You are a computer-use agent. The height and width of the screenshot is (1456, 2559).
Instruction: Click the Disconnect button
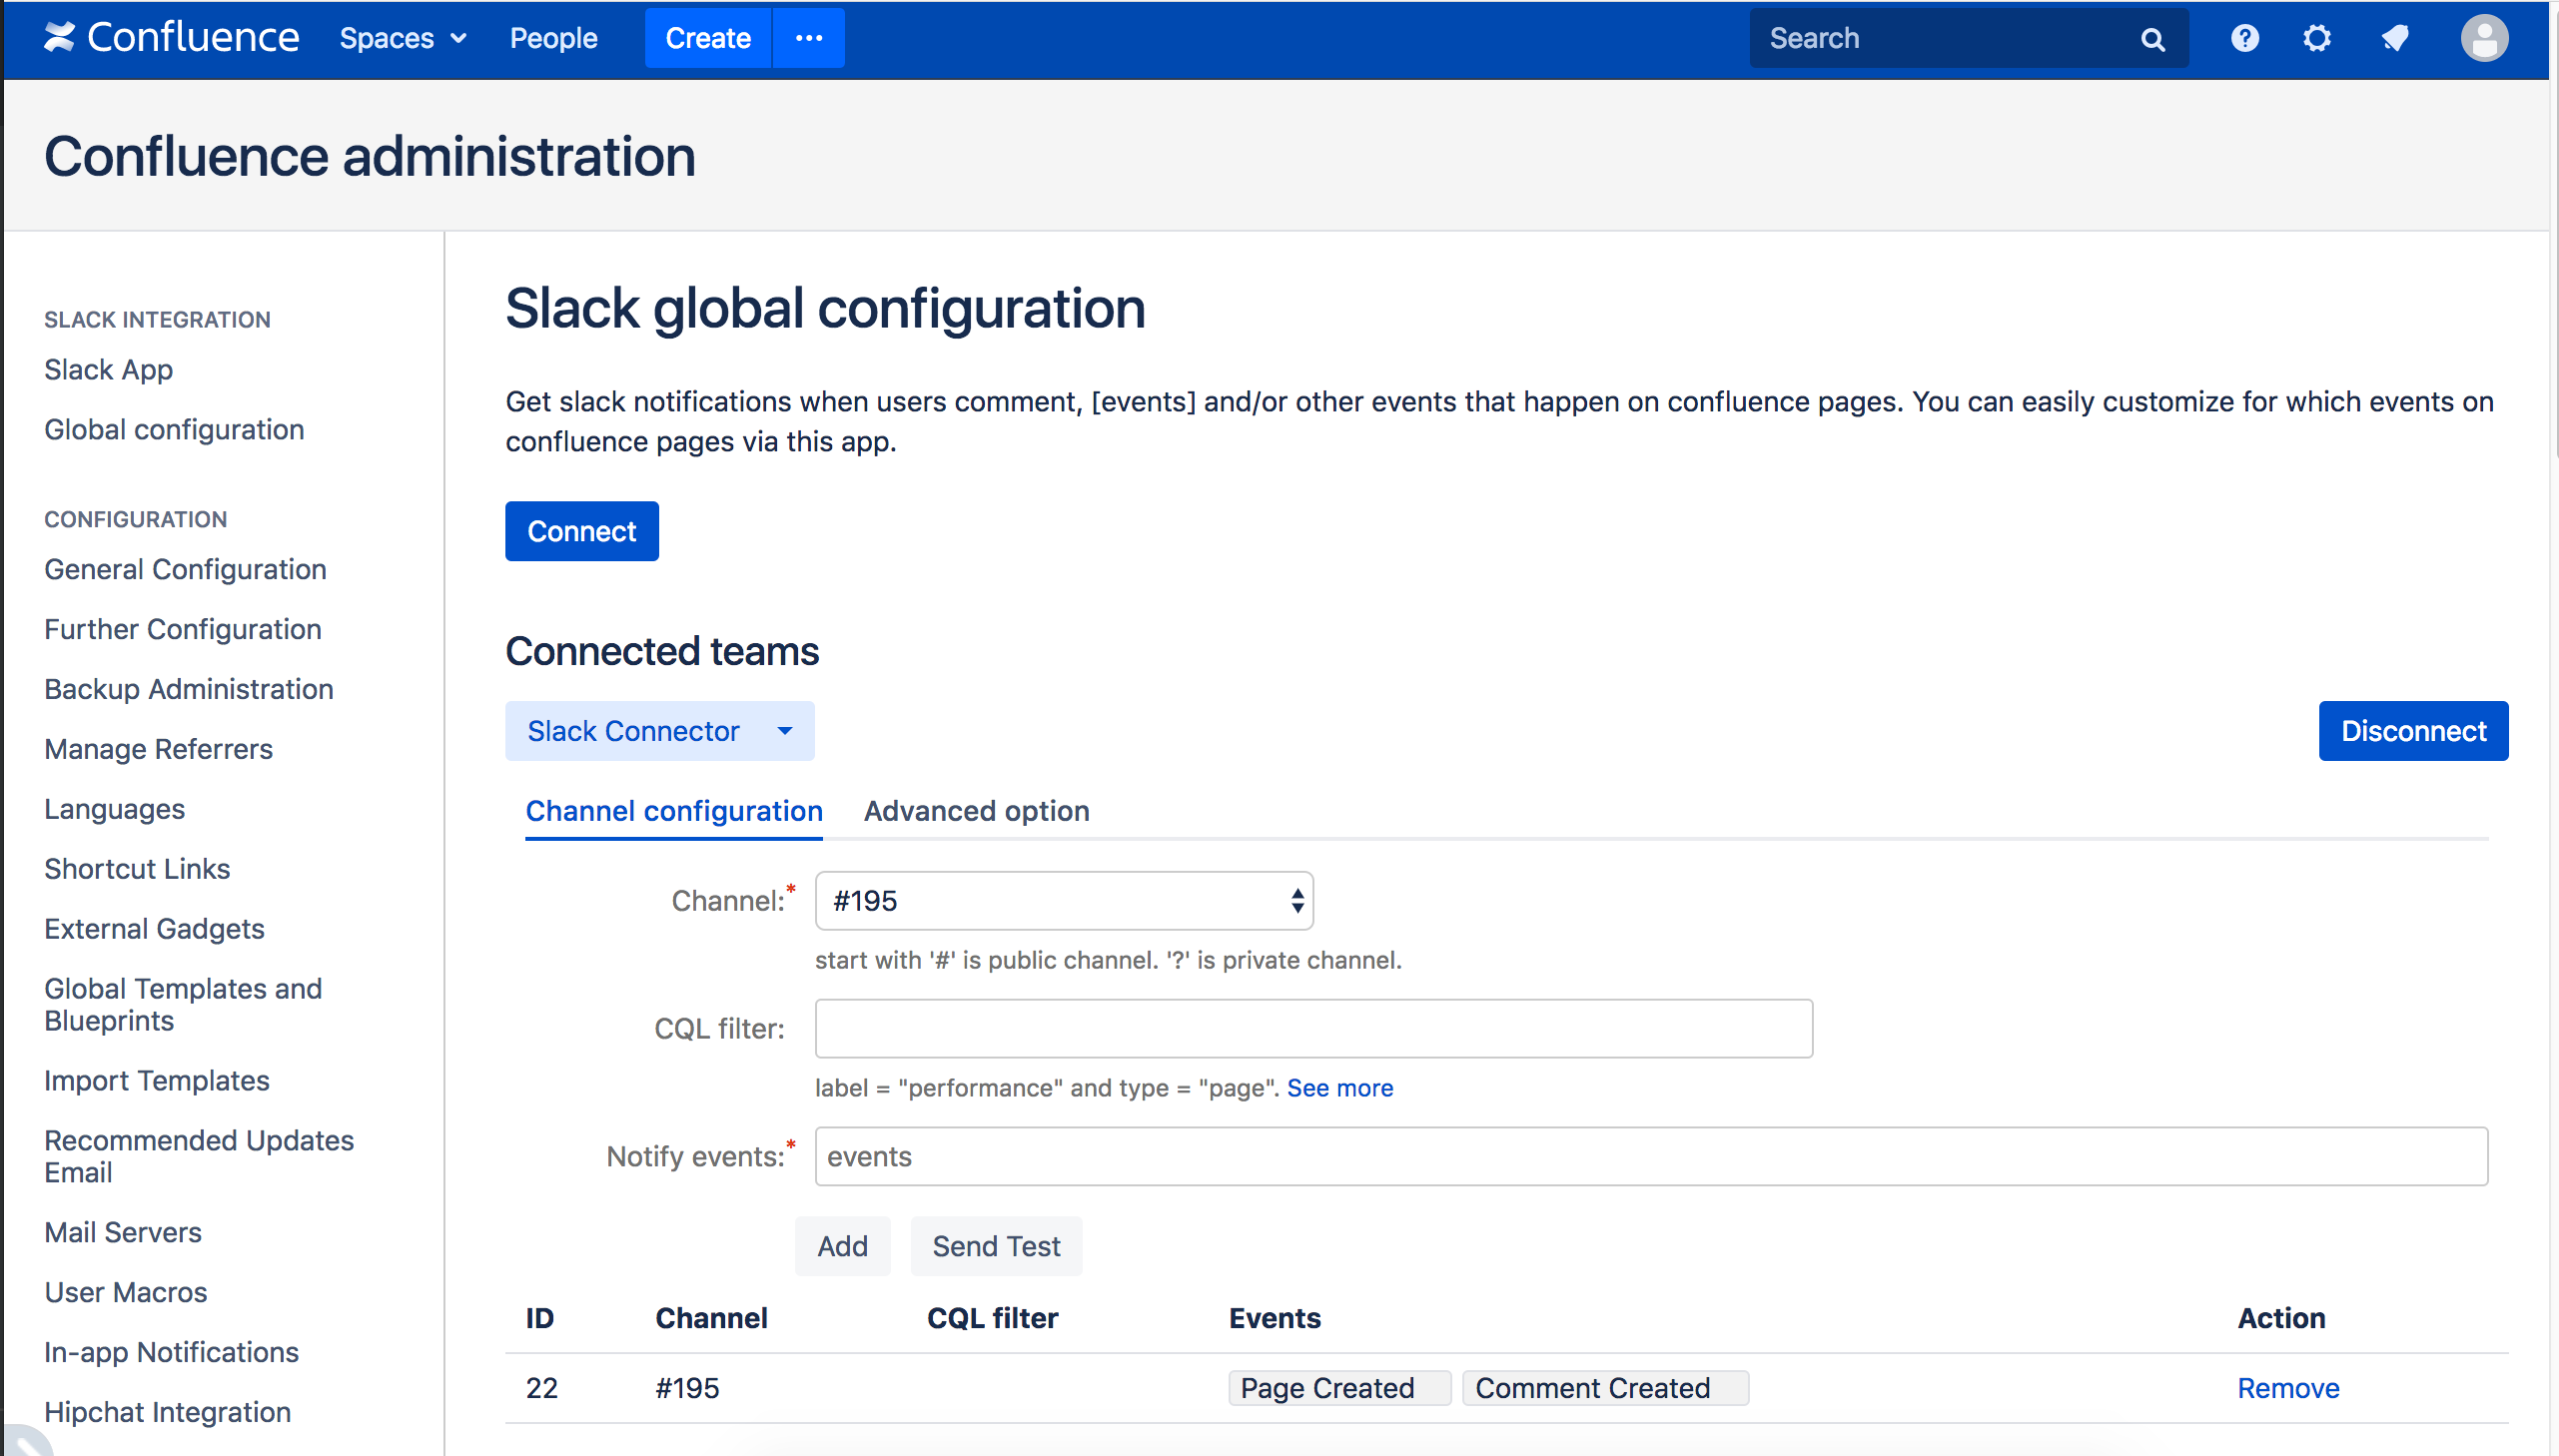(2413, 730)
